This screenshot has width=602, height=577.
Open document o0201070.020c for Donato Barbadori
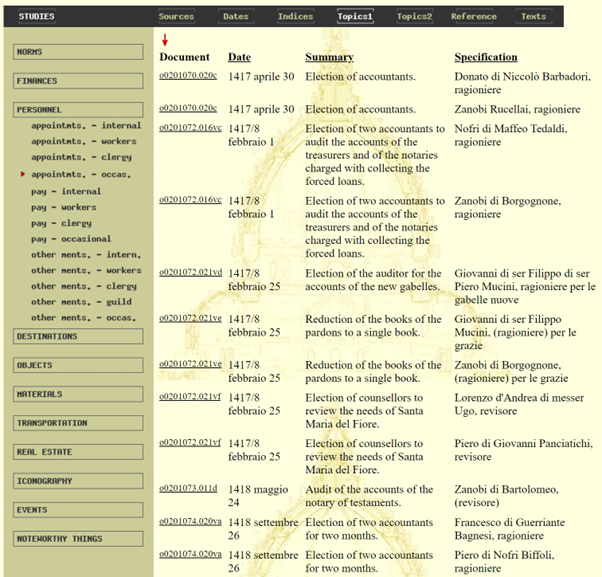188,75
